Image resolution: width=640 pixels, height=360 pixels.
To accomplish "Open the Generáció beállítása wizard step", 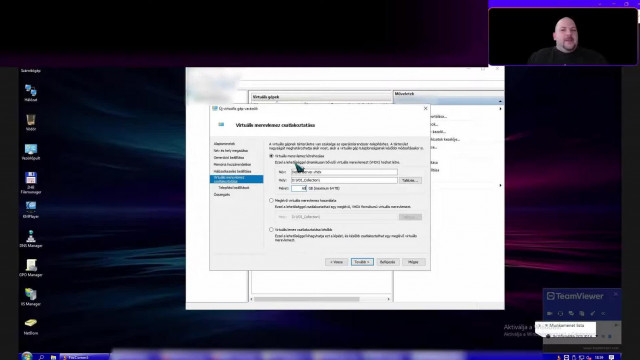I will click(229, 158).
